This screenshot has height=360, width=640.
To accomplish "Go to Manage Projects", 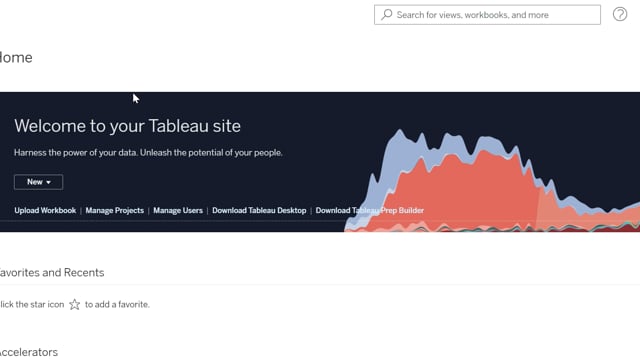I will coord(115,211).
